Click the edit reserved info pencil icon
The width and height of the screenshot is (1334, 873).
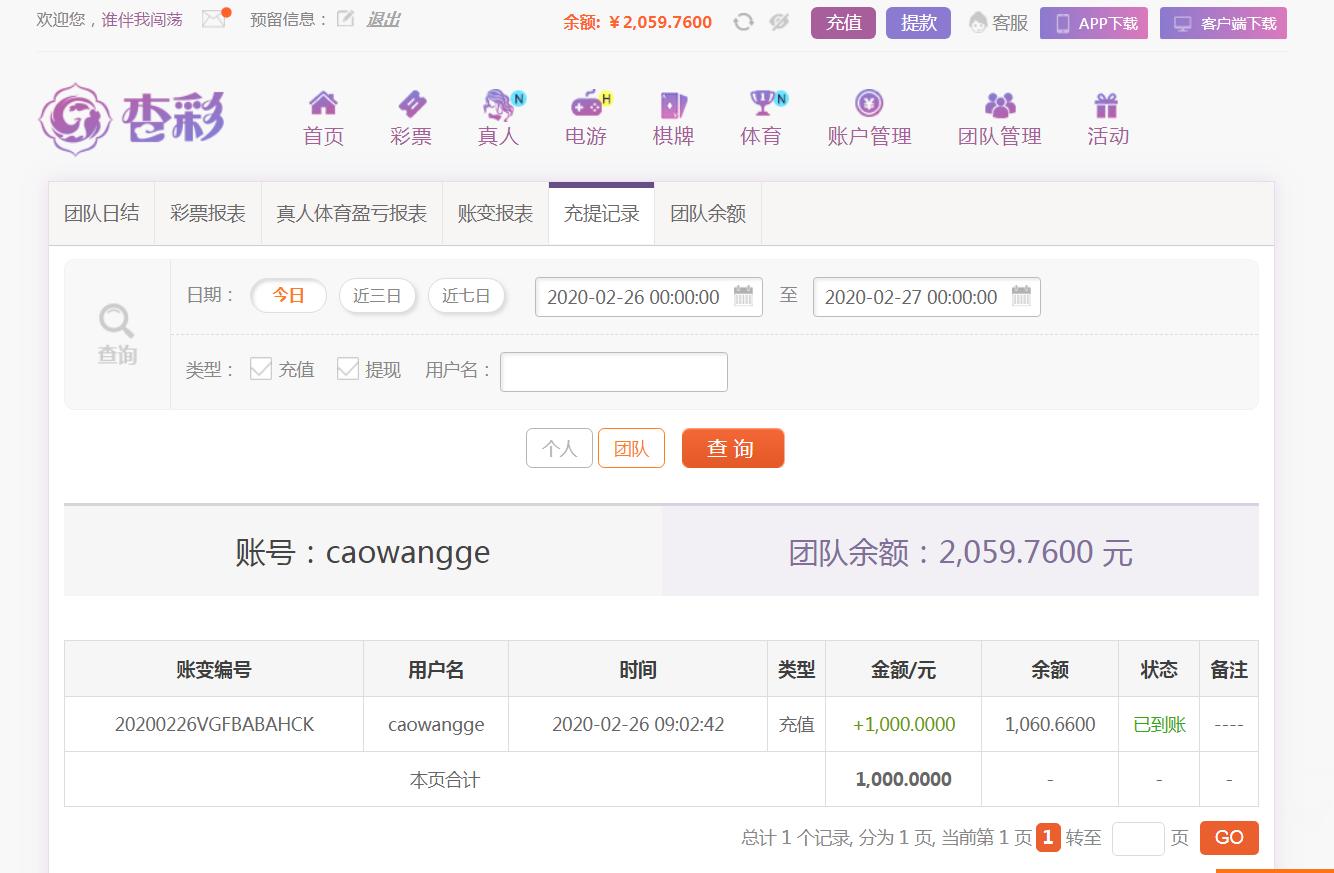click(345, 19)
